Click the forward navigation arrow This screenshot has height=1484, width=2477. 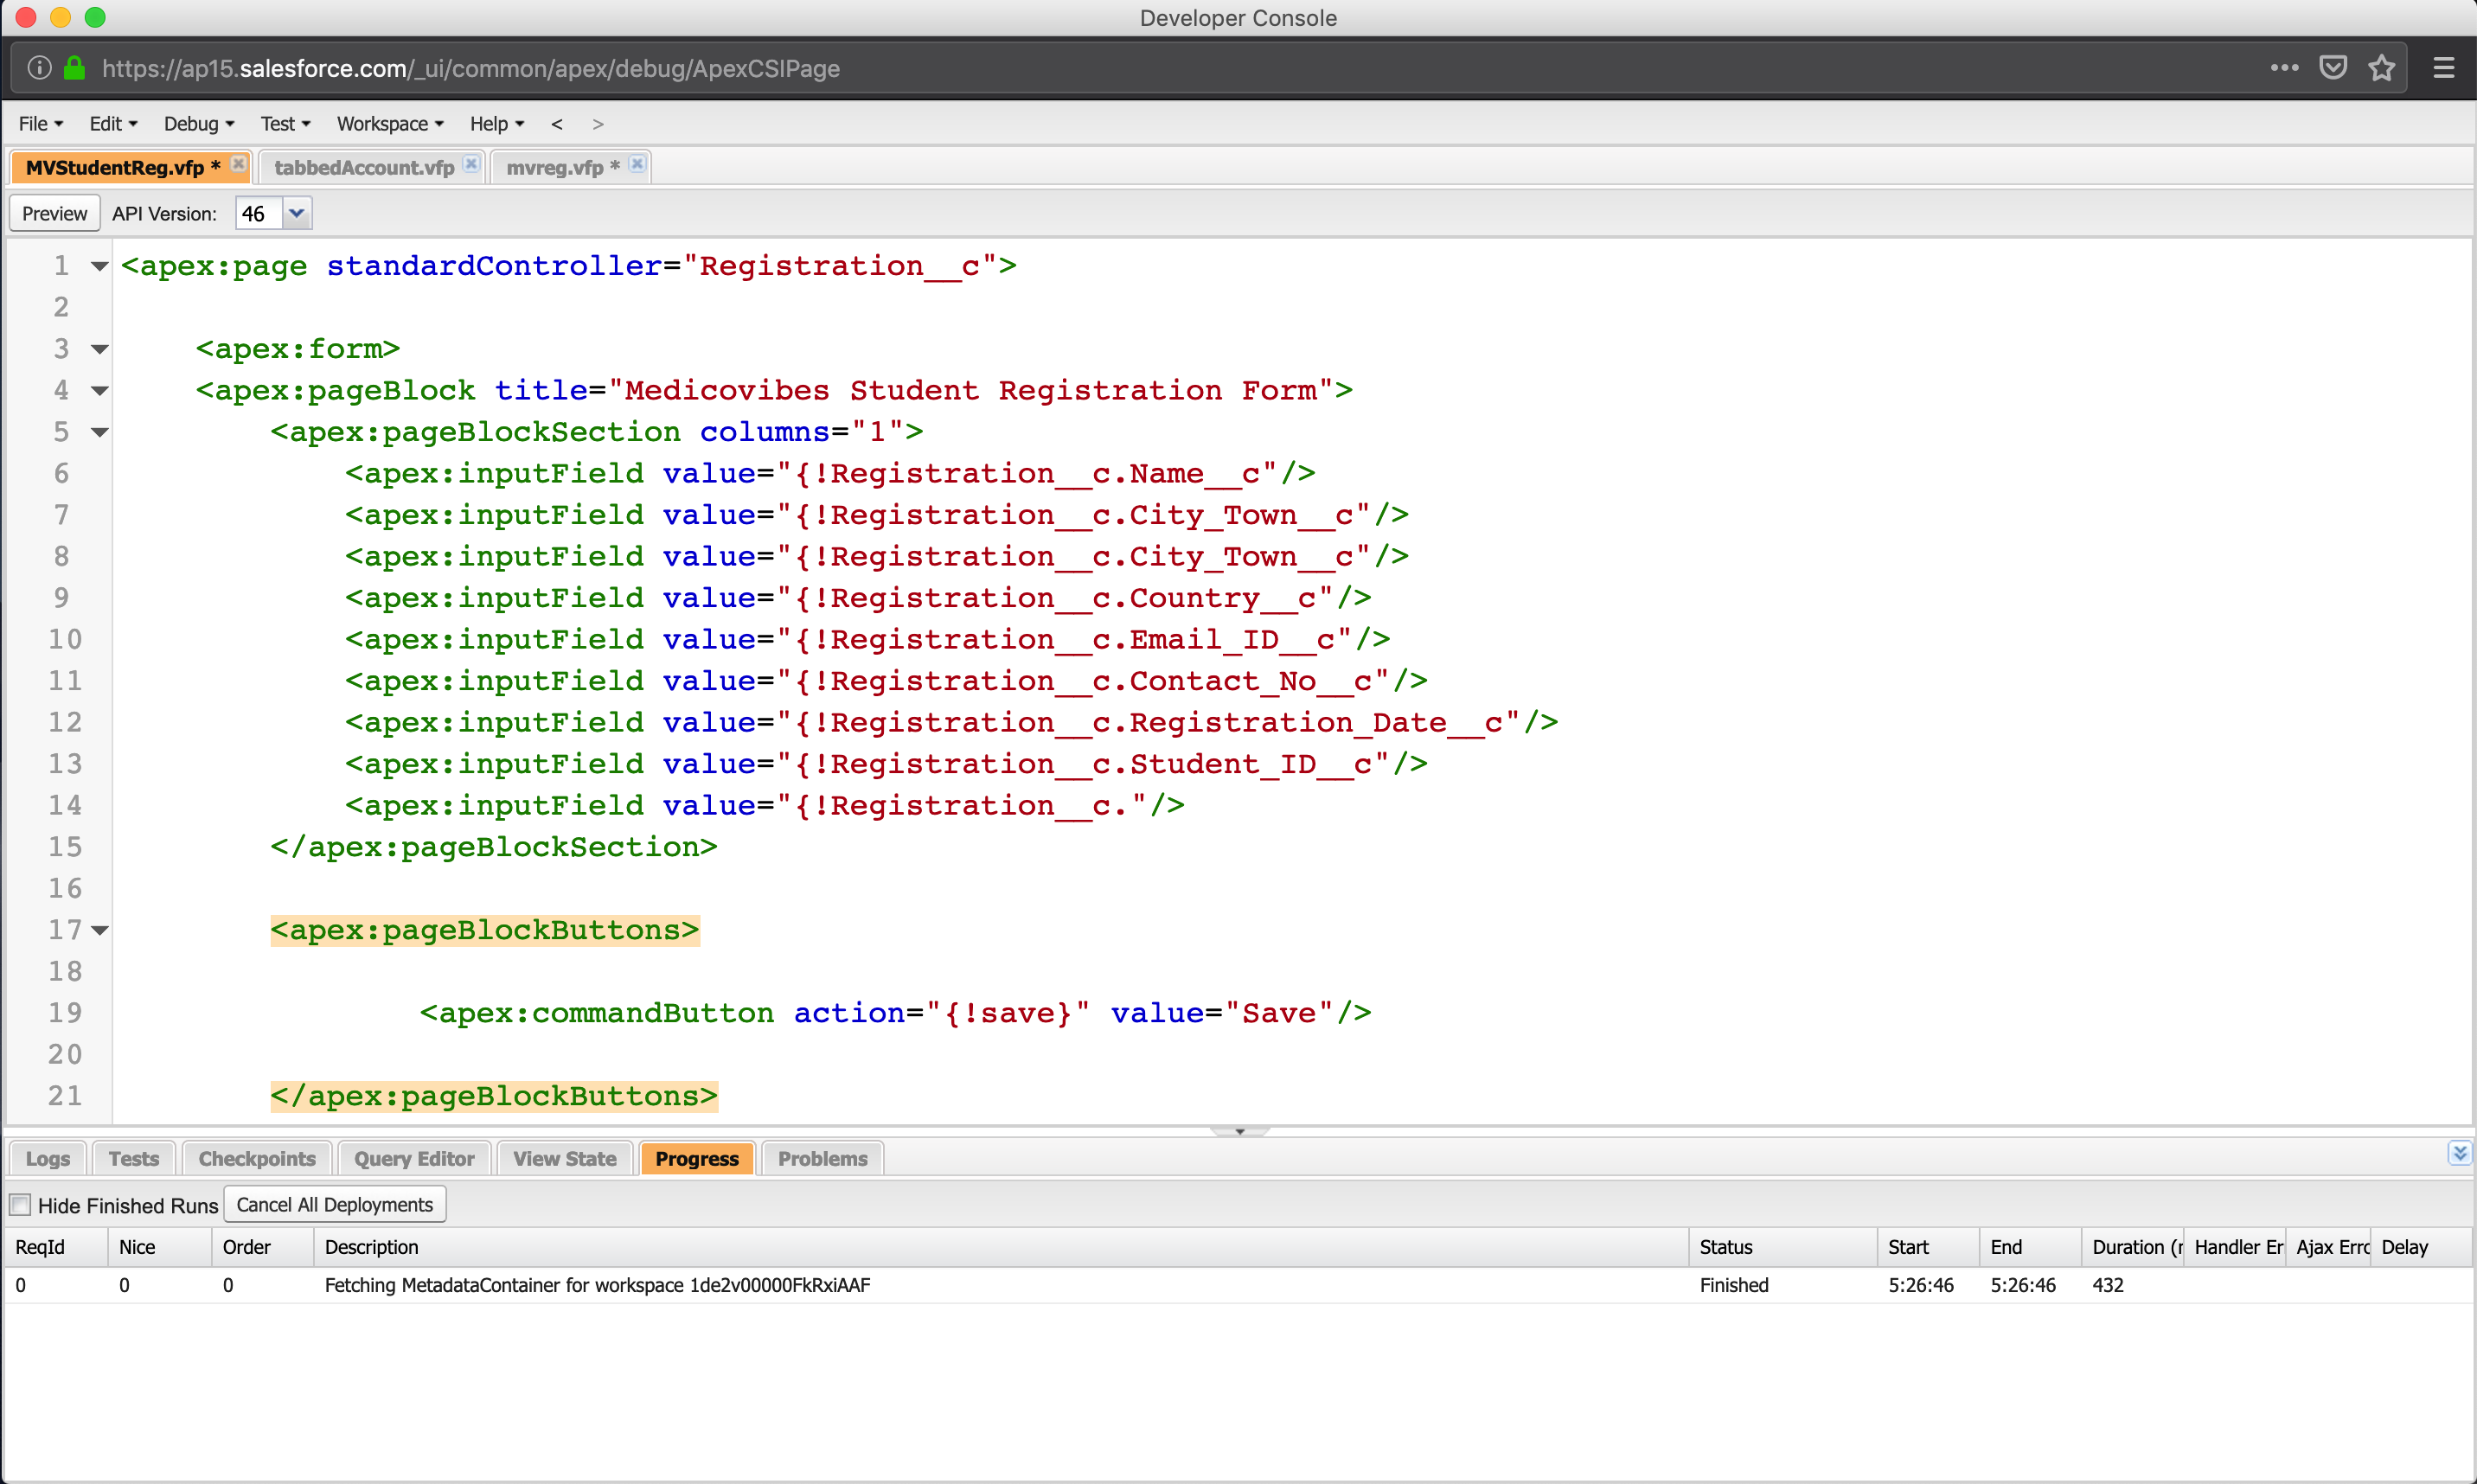coord(597,122)
